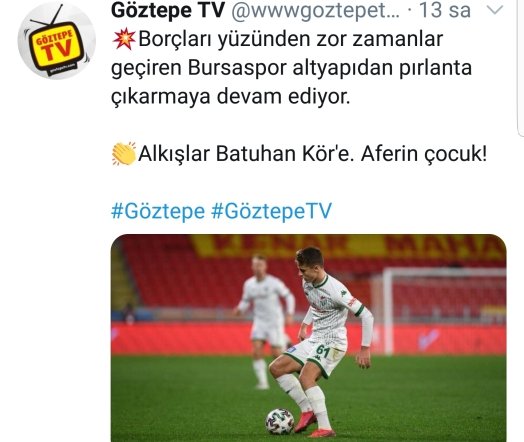Click player number 61 in the photo

(x=323, y=351)
